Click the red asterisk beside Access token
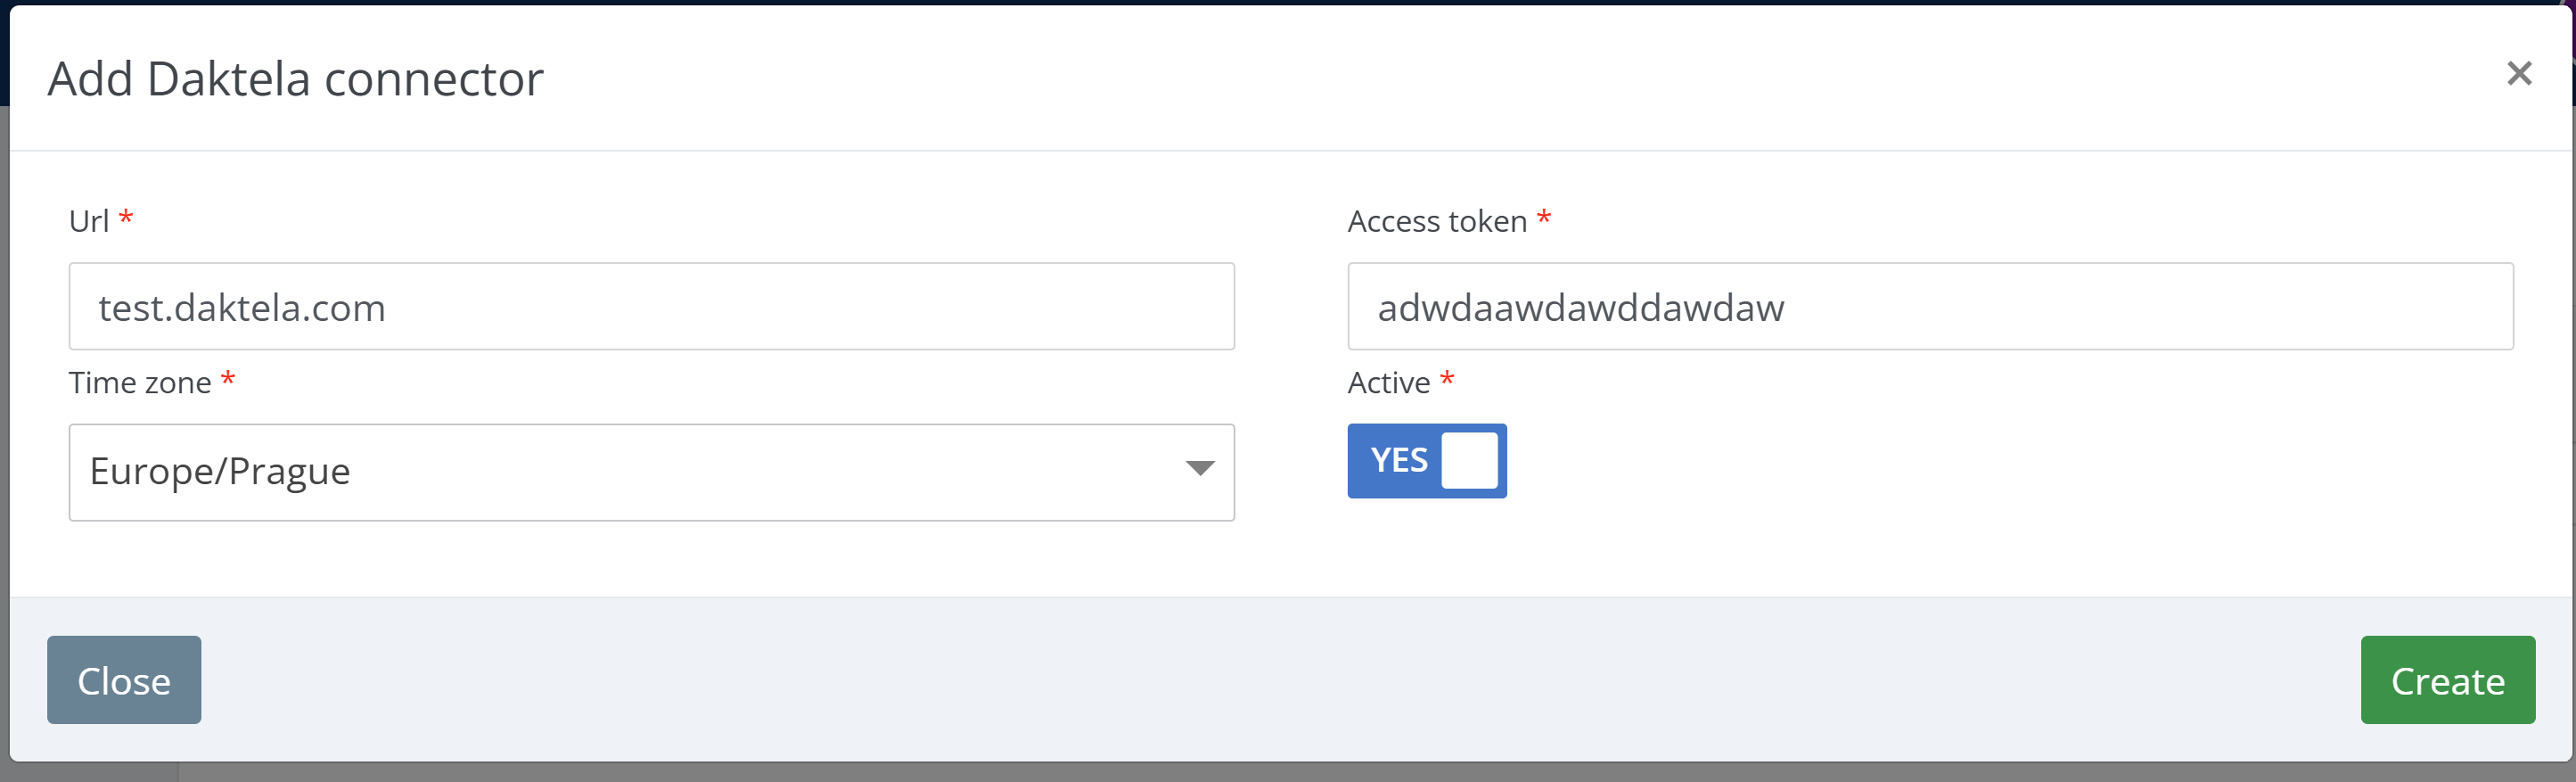The image size is (2576, 782). coord(1544,217)
